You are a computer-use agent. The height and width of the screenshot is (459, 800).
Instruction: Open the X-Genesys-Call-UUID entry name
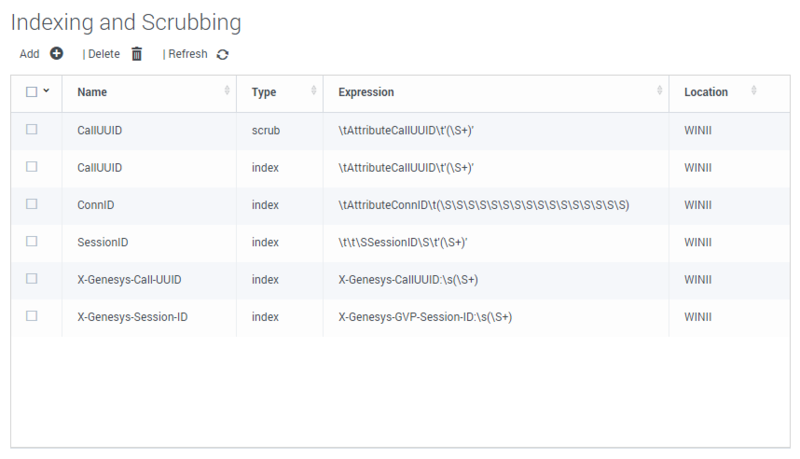129,279
